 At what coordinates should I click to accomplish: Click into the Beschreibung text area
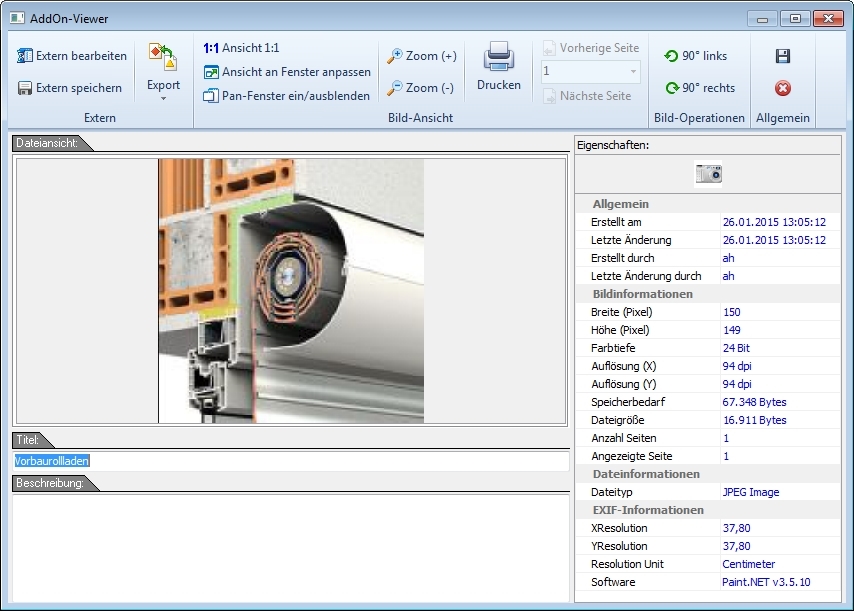tap(291, 547)
